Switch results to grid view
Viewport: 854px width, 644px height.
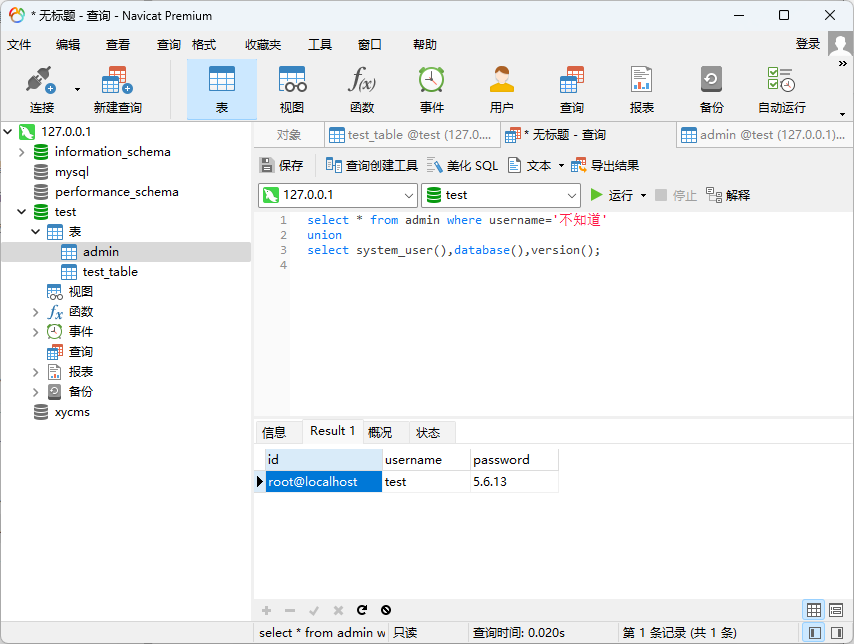tap(814, 610)
